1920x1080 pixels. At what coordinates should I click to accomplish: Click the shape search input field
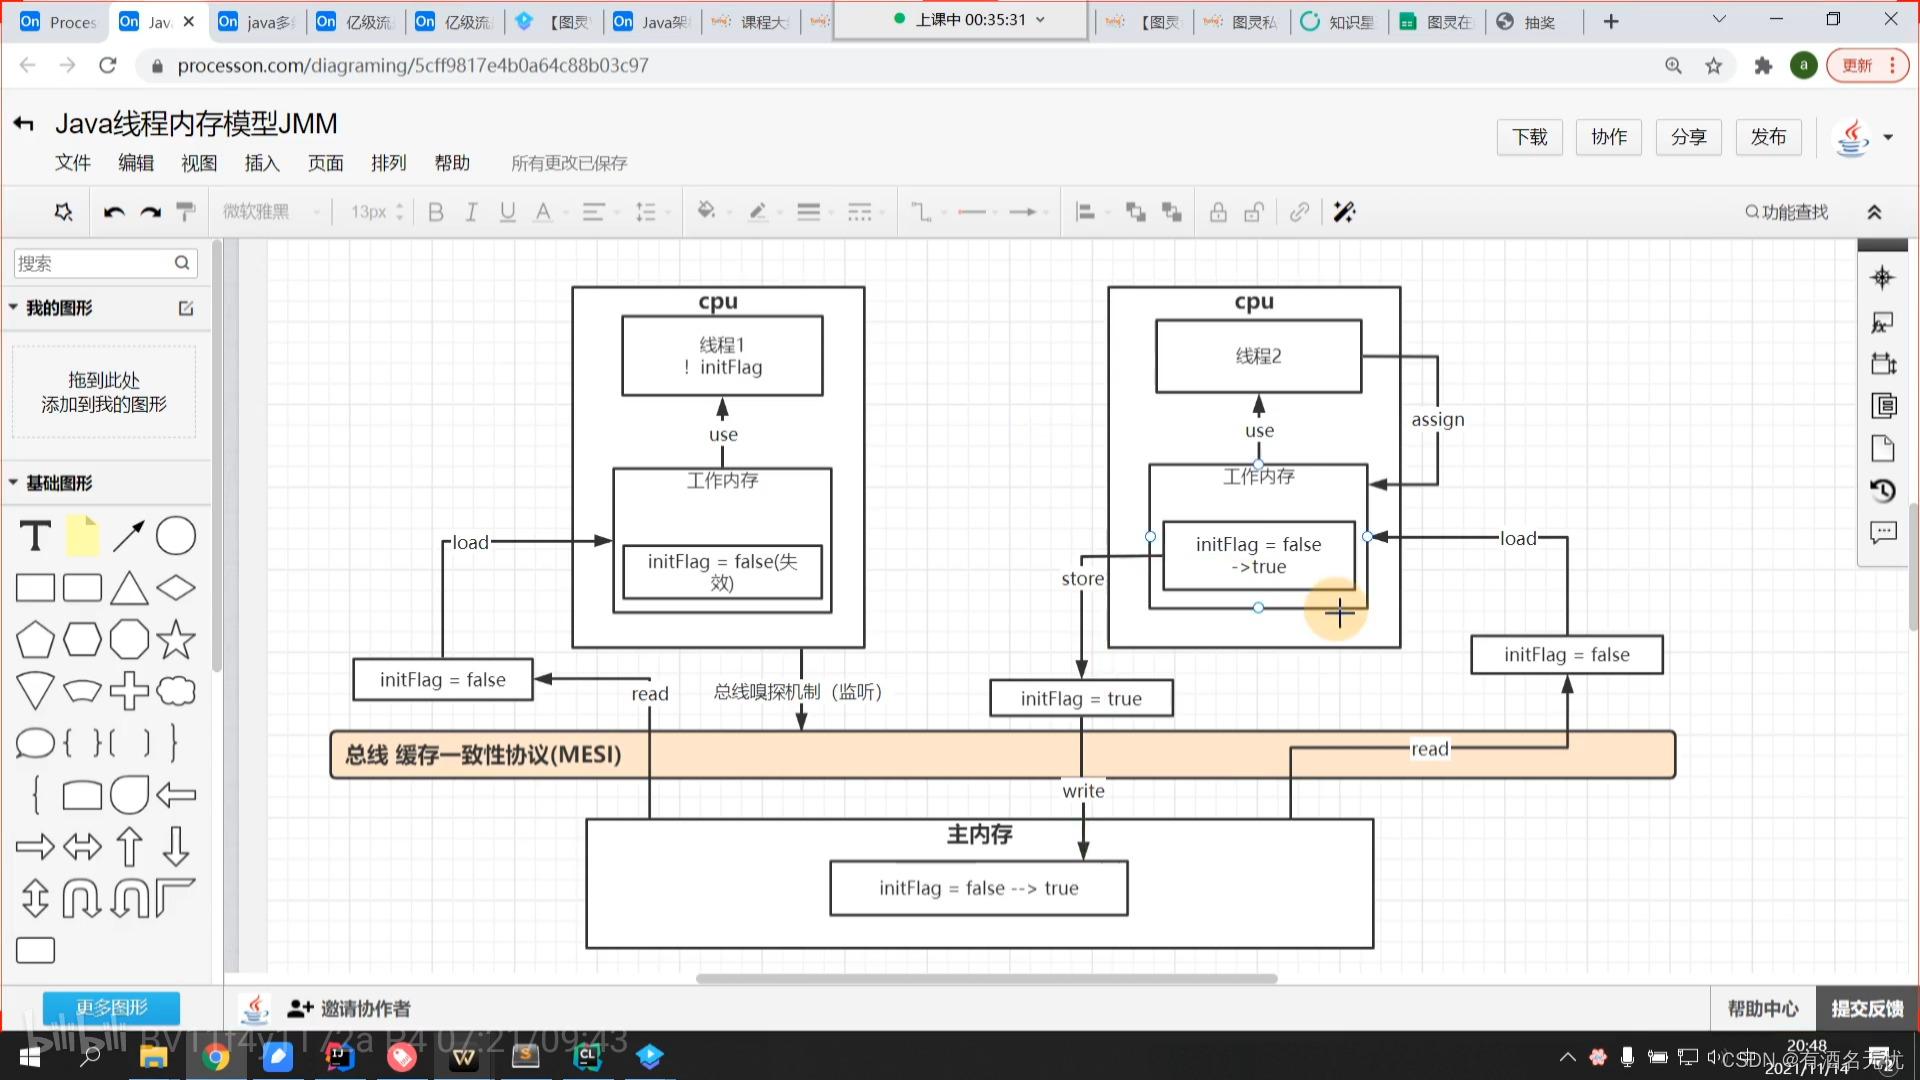click(105, 263)
